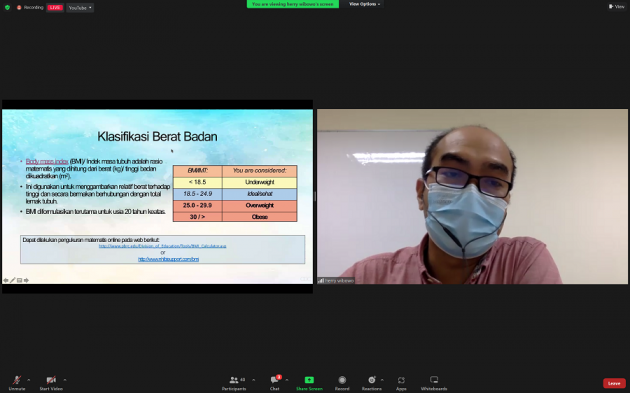The image size is (630, 393).
Task: Expand the arrow beside Participants
Action: [x=254, y=380]
